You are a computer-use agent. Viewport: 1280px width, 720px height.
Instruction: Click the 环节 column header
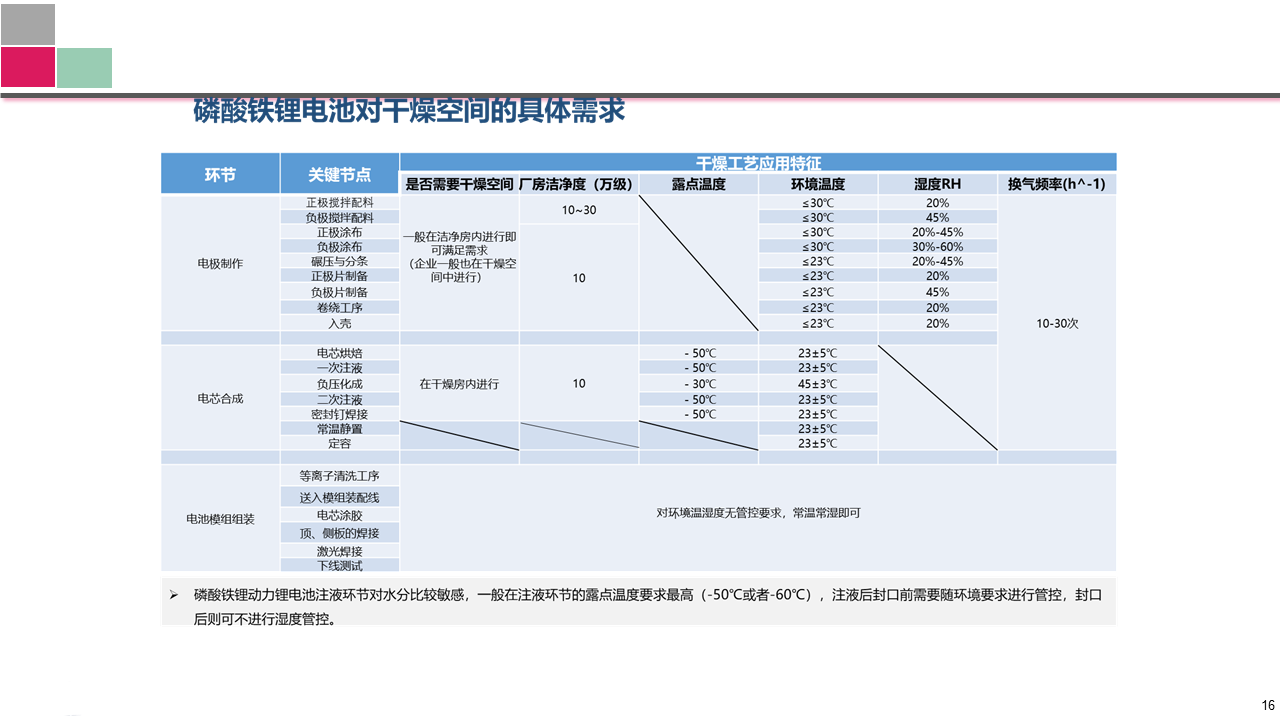[x=220, y=175]
